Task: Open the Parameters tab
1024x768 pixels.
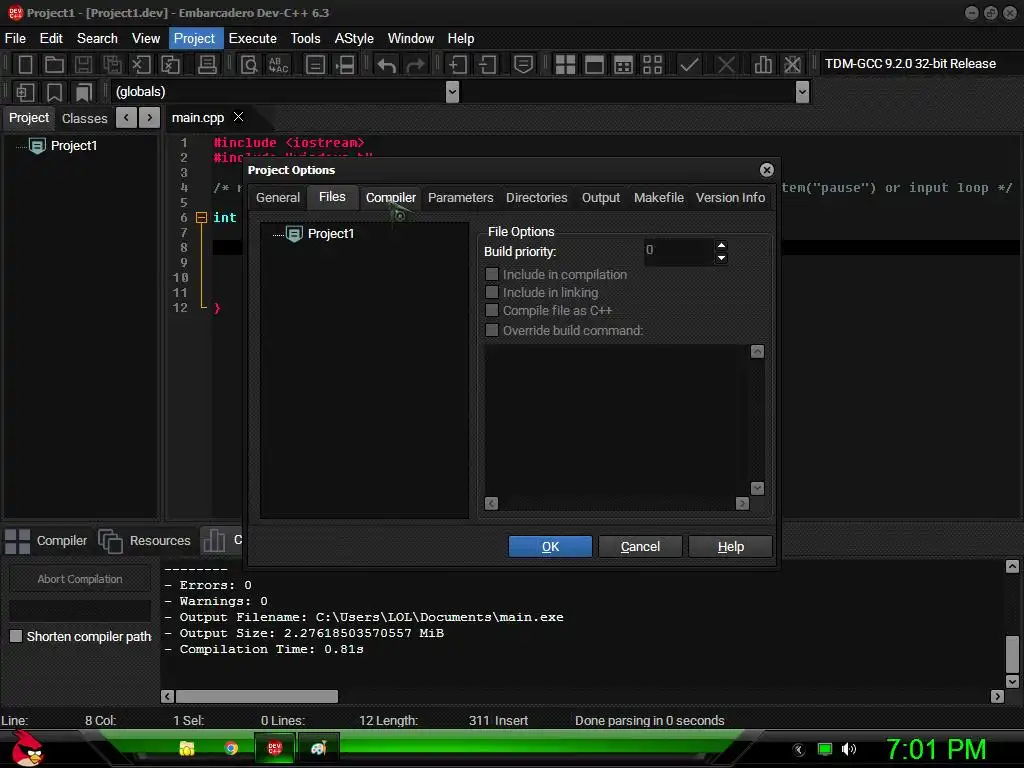Action: [460, 197]
